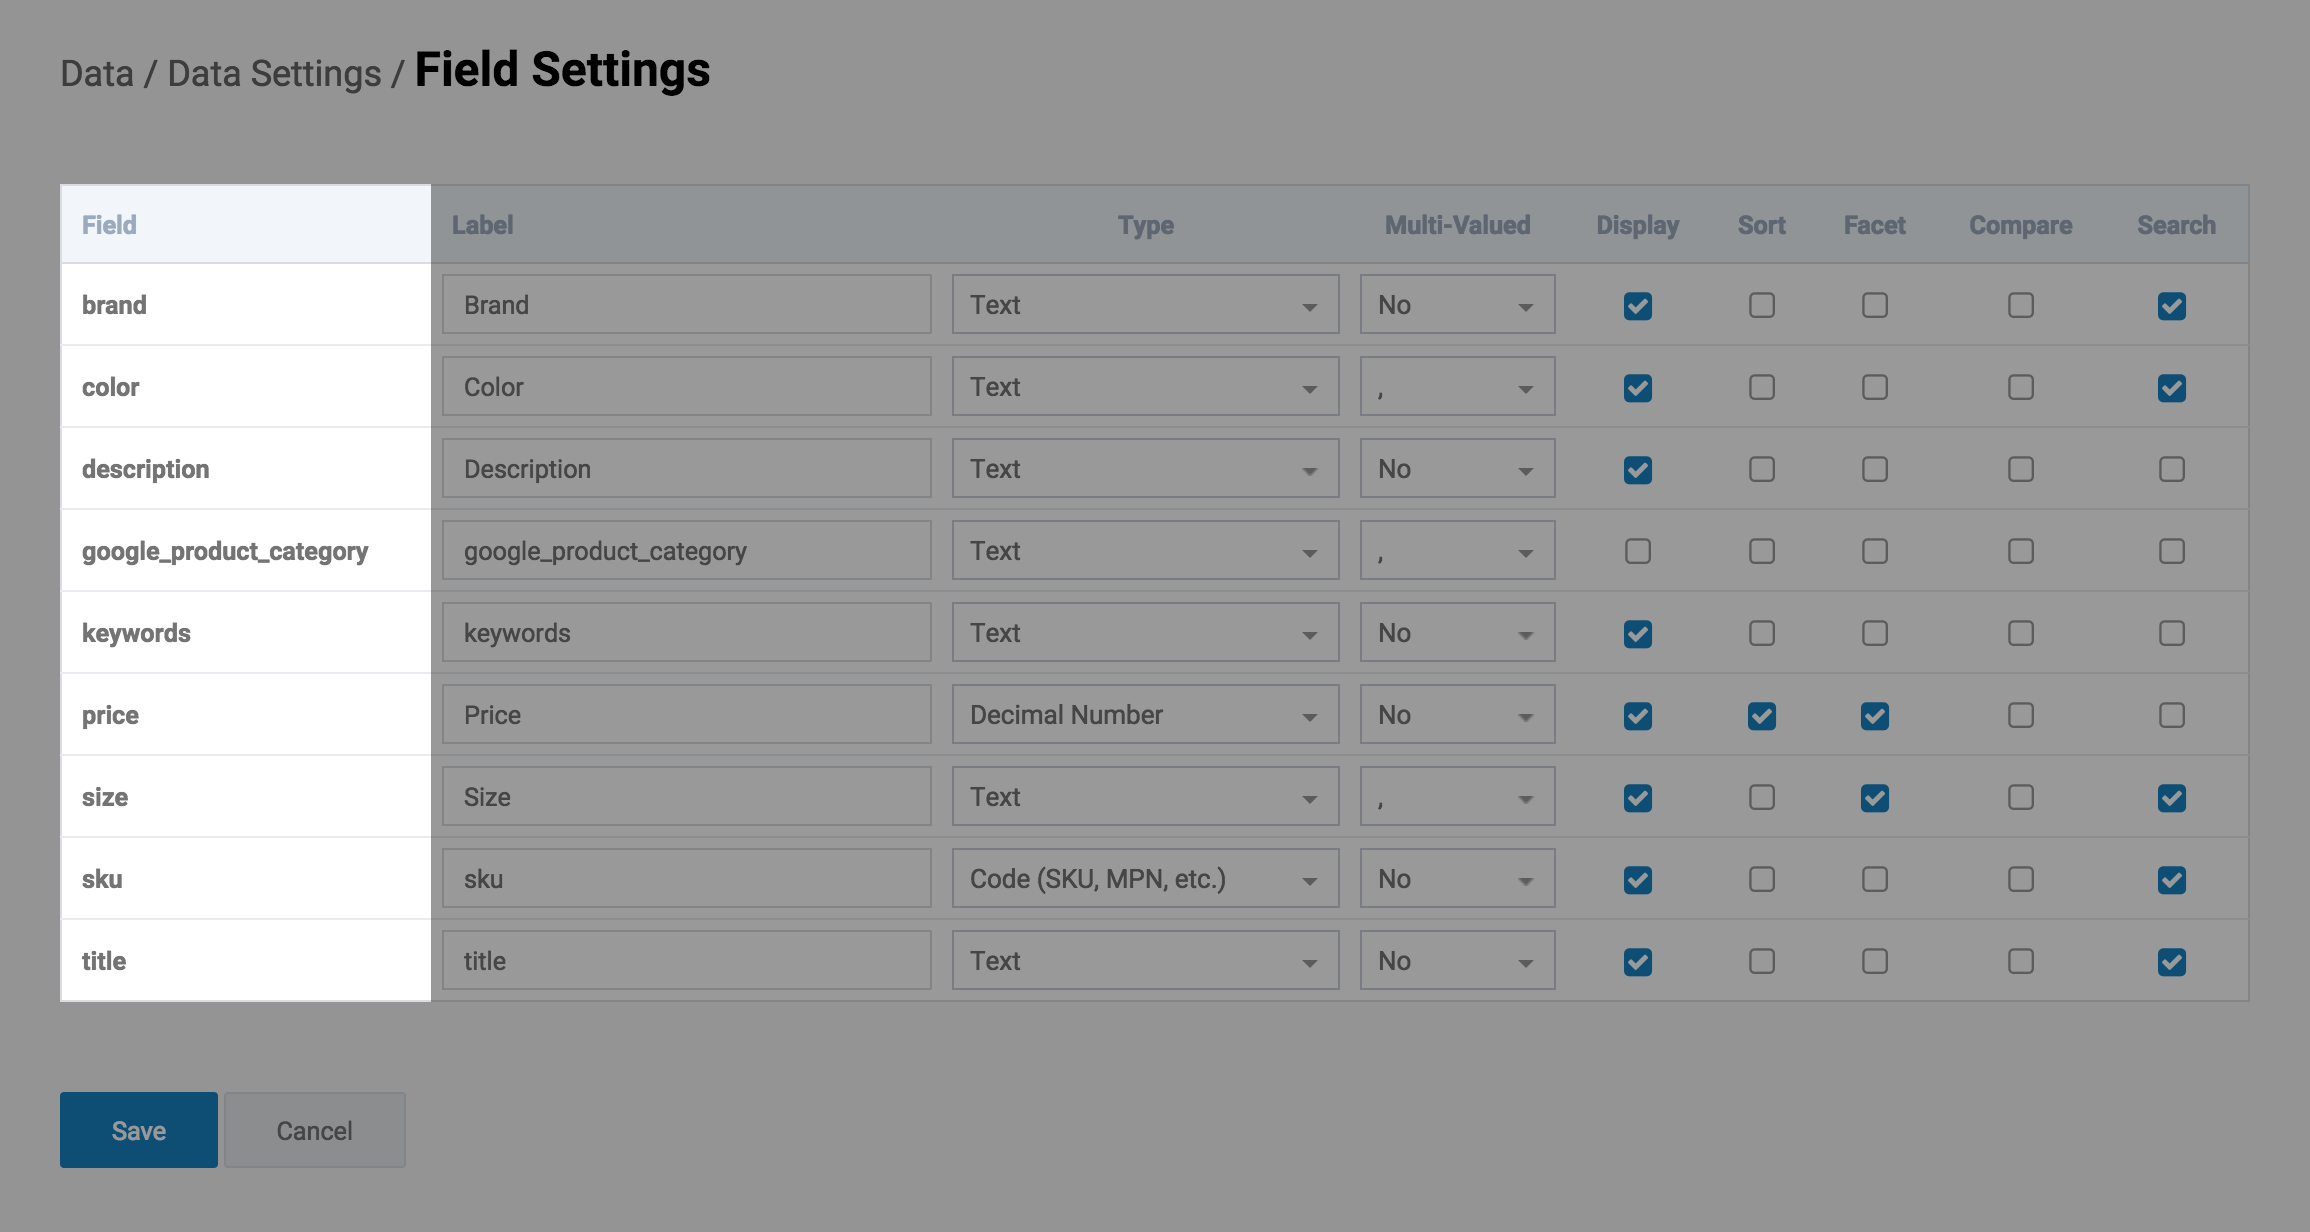This screenshot has width=2310, height=1232.
Task: Open the description Type dropdown
Action: (1144, 469)
